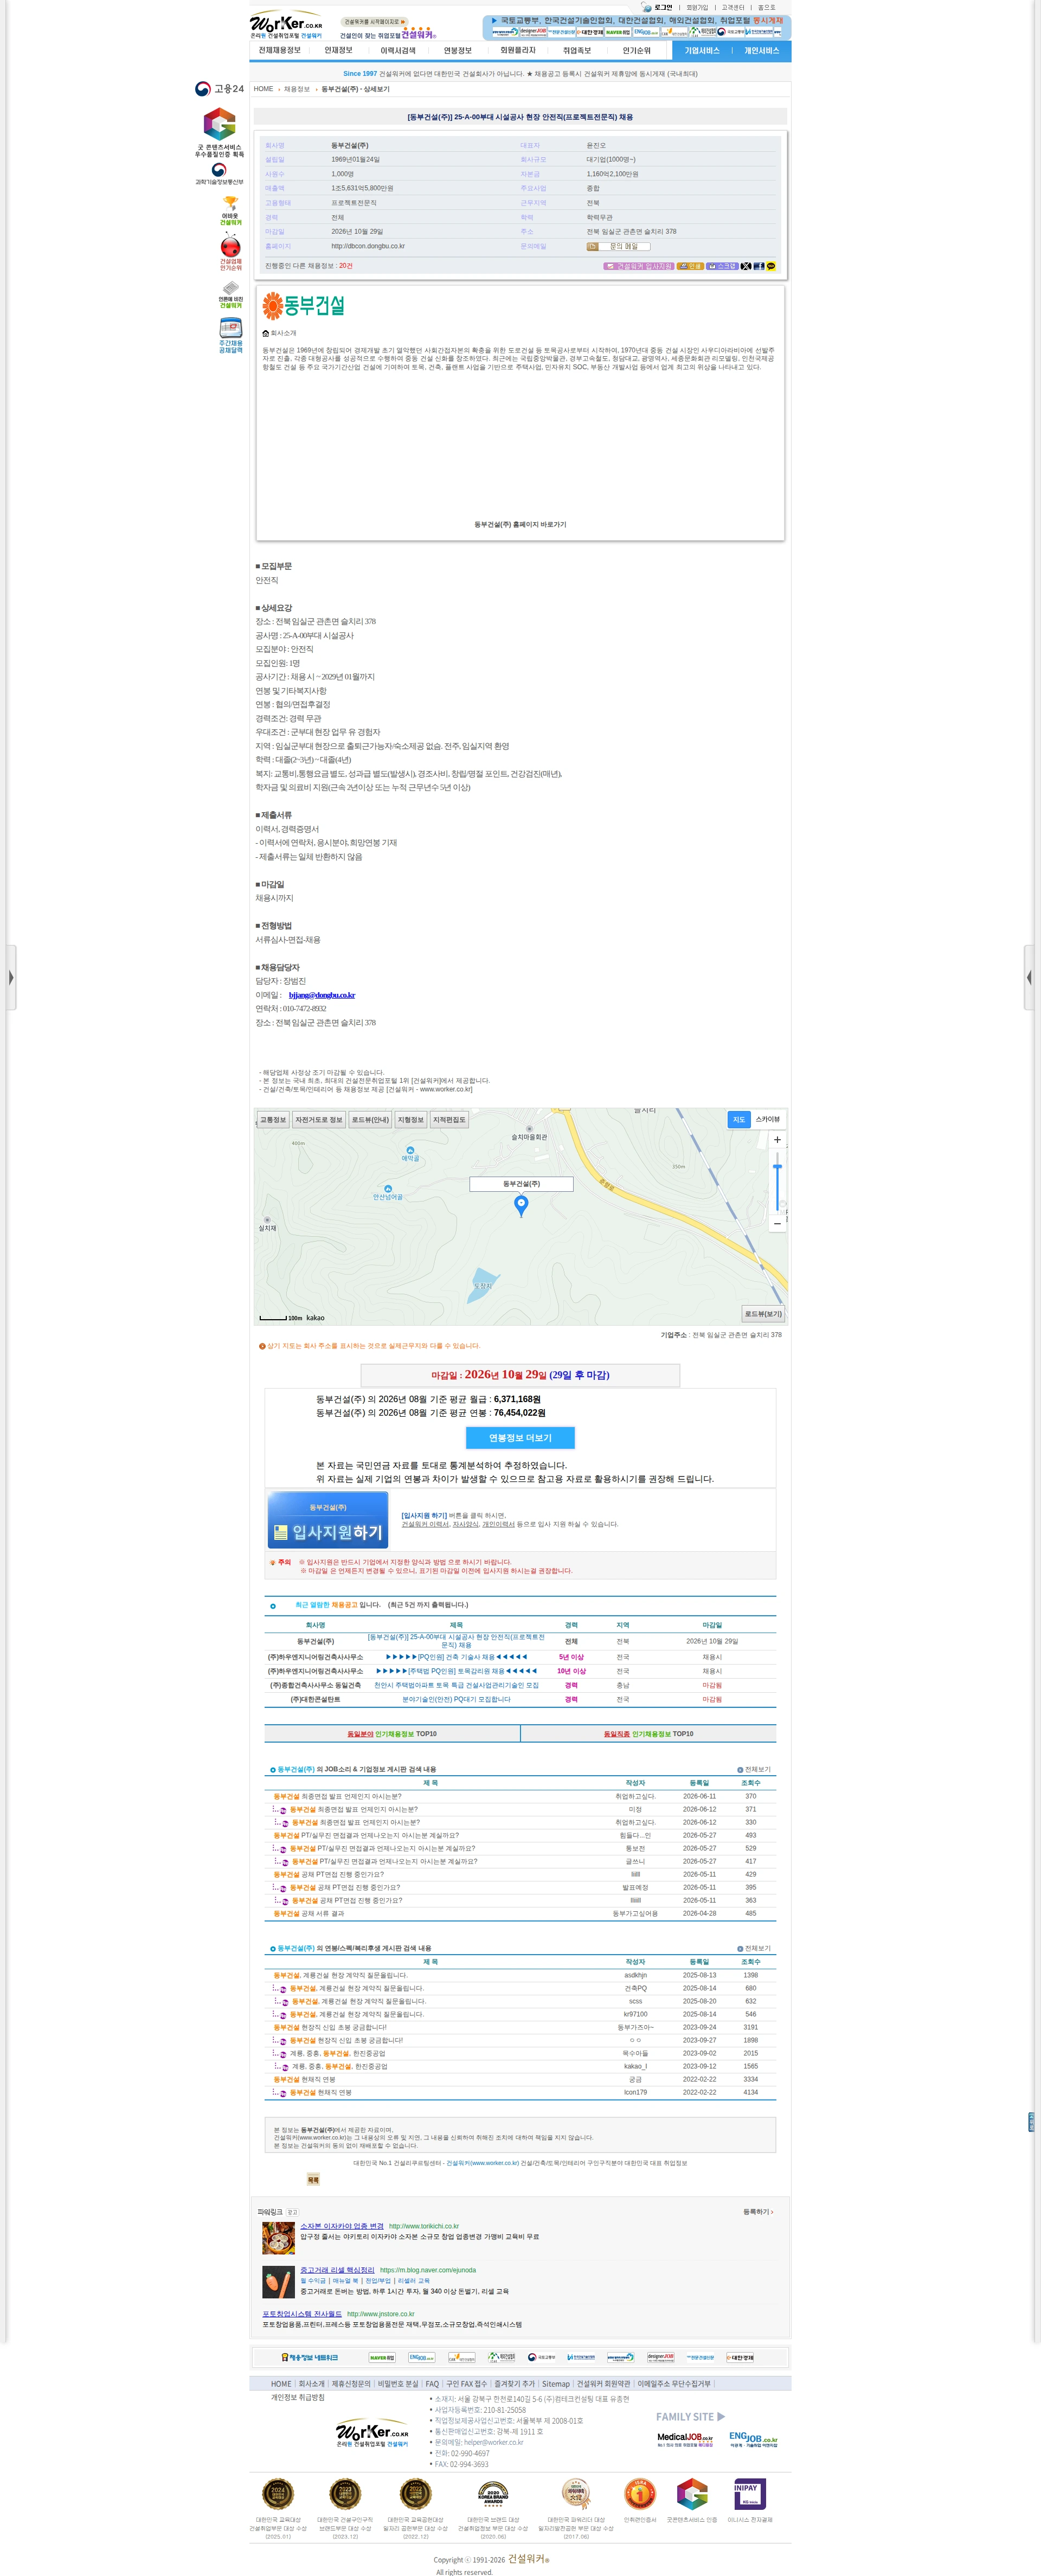The image size is (1041, 2576).
Task: Open recent posting "분야기술인(안전) PQ대기 모집합니다"
Action: [x=456, y=1699]
